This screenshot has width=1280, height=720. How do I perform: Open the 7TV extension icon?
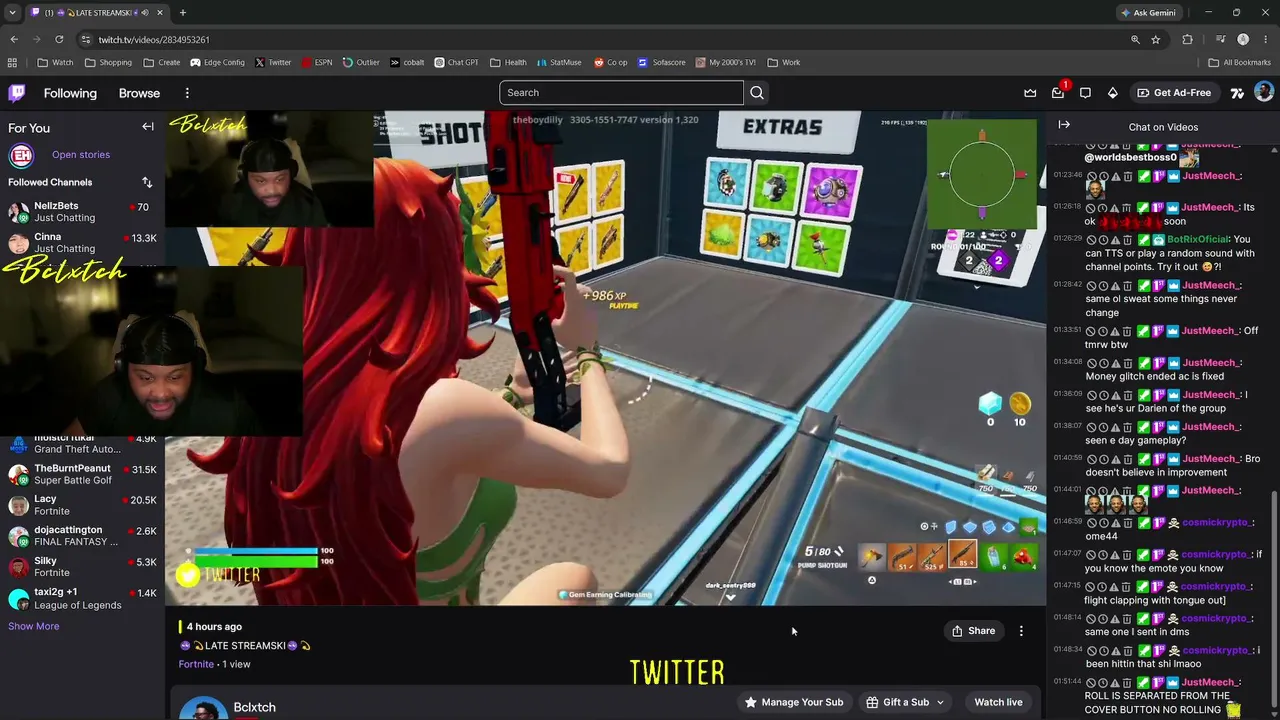pos(1237,93)
